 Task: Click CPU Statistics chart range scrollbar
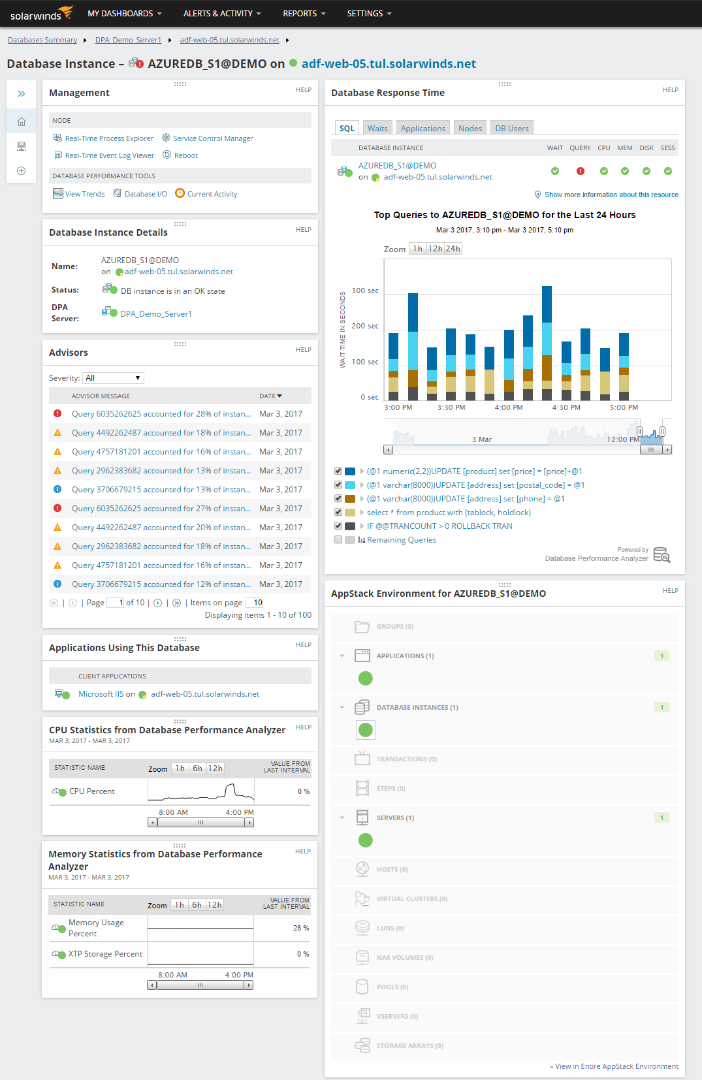(200, 822)
